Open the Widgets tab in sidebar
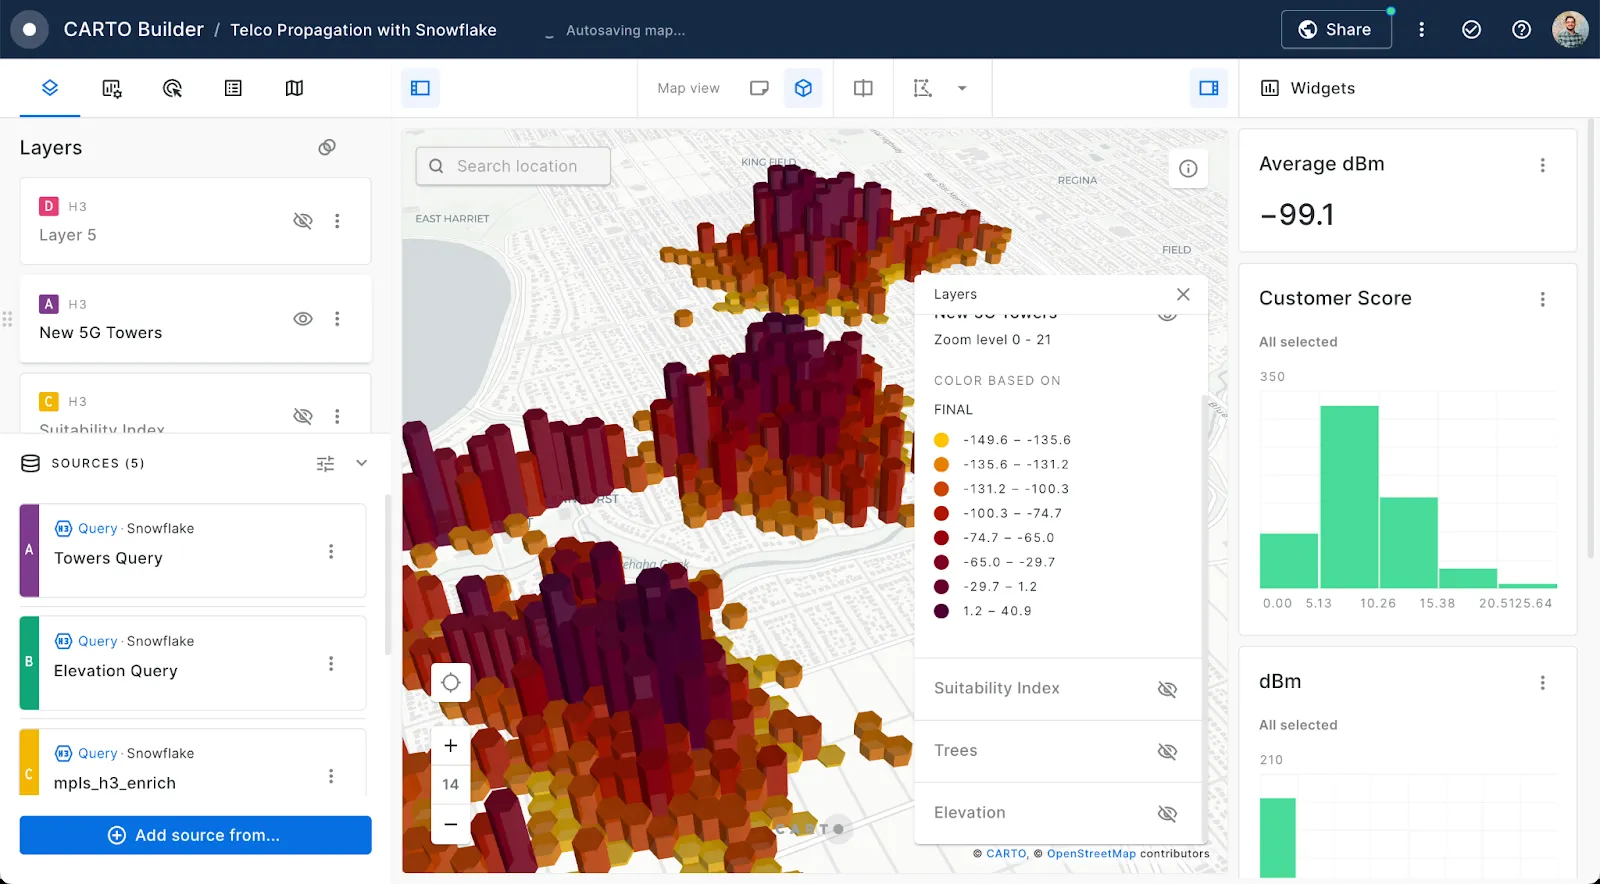Viewport: 1600px width, 884px height. (111, 88)
